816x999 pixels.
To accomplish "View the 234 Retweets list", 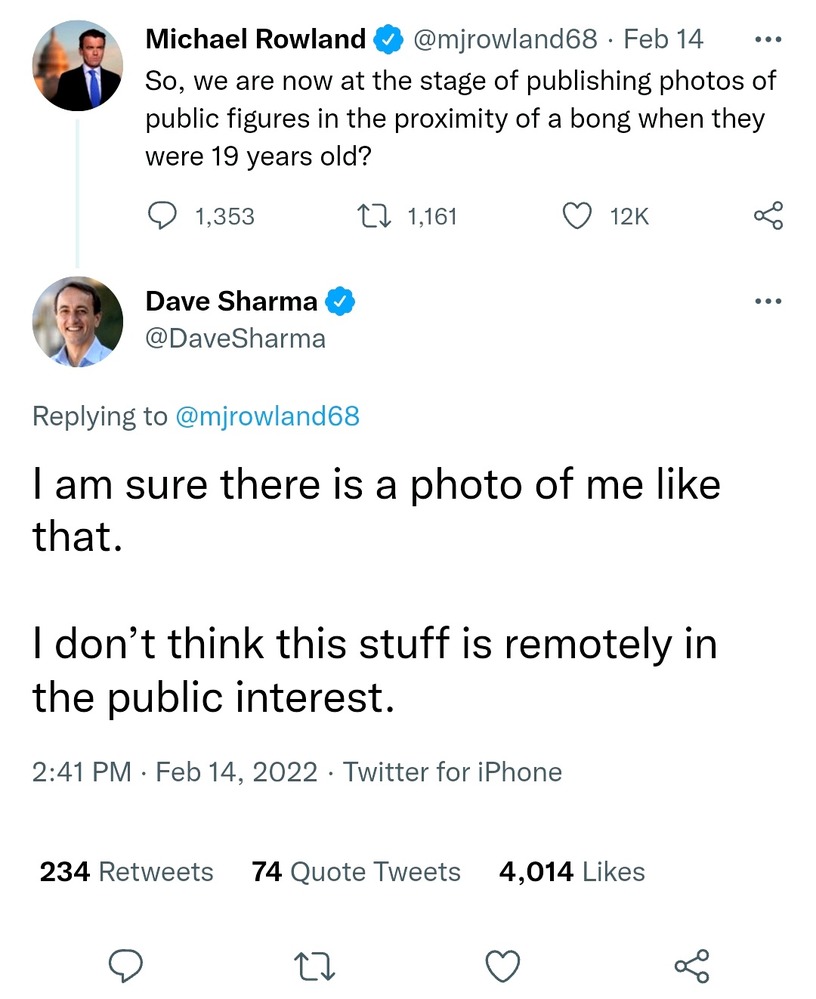I will (x=126, y=872).
